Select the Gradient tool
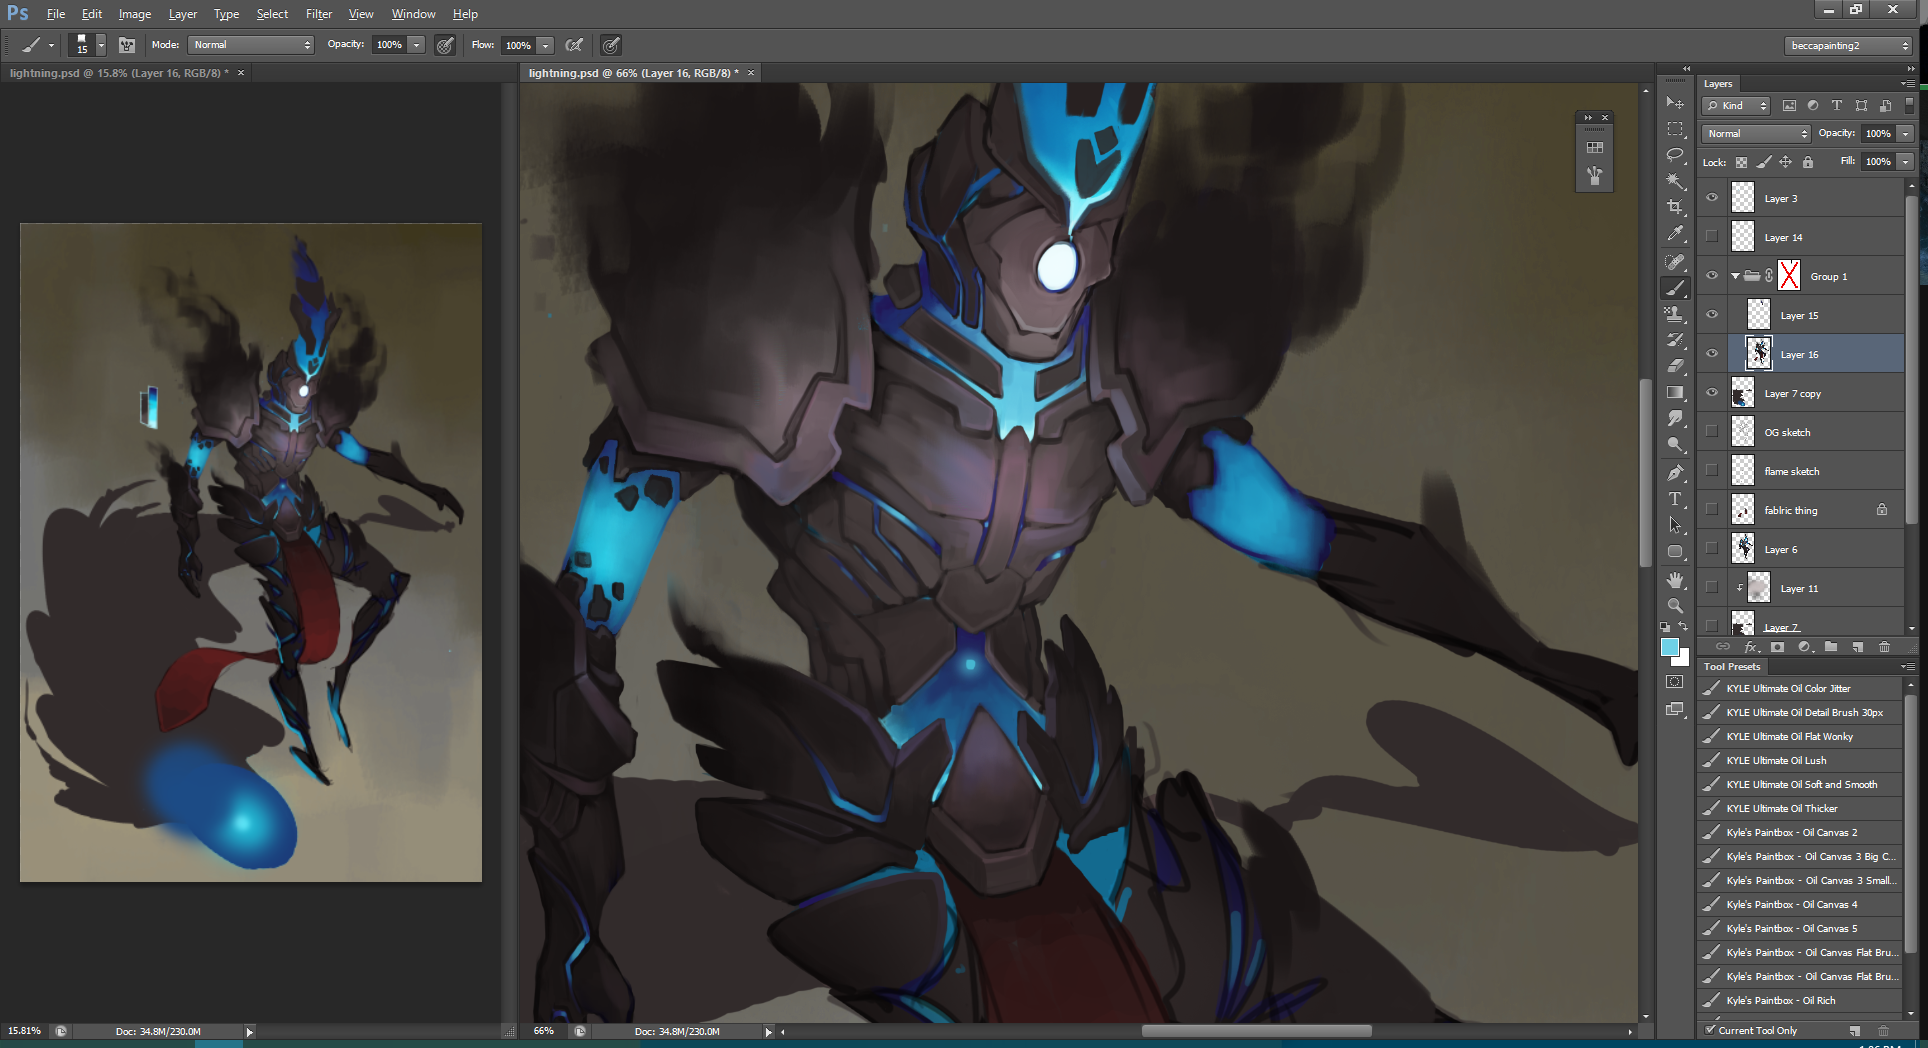Viewport: 1928px width, 1048px height. point(1675,392)
